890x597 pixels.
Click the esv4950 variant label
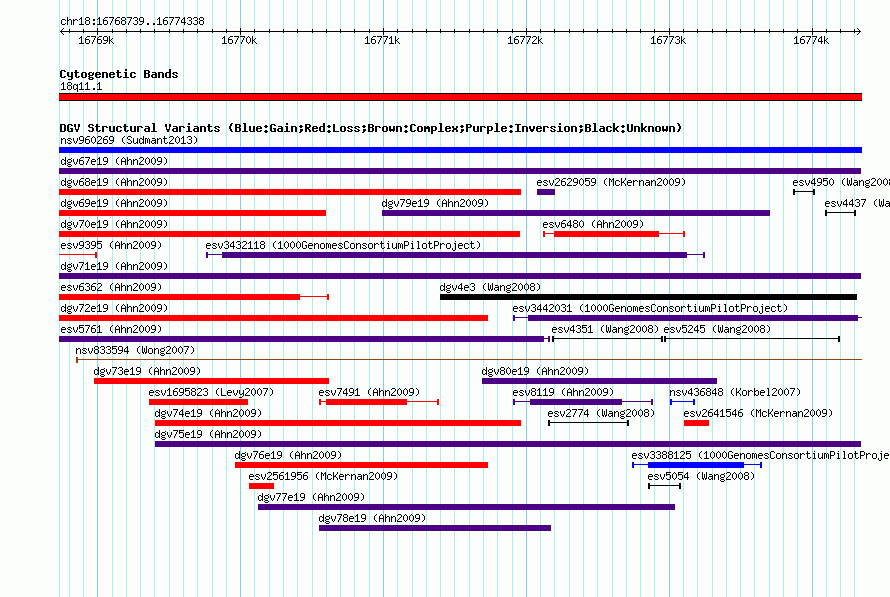click(x=841, y=182)
